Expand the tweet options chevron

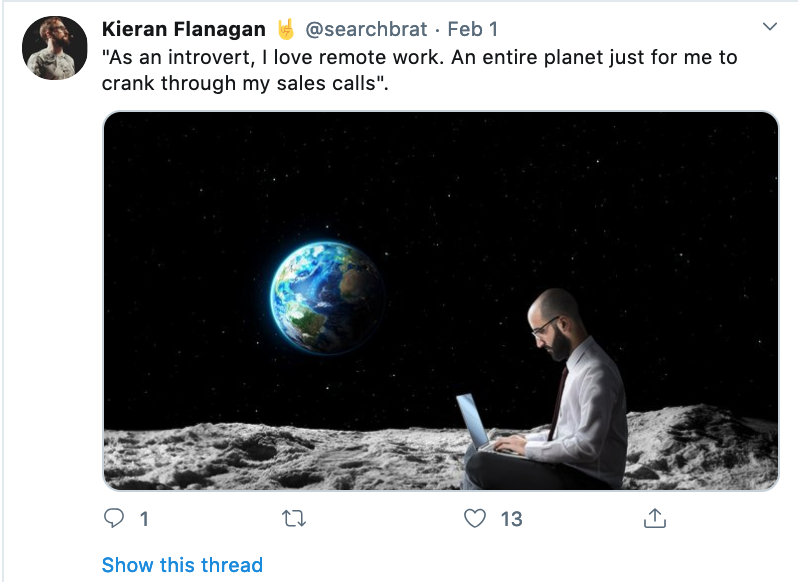click(x=770, y=26)
